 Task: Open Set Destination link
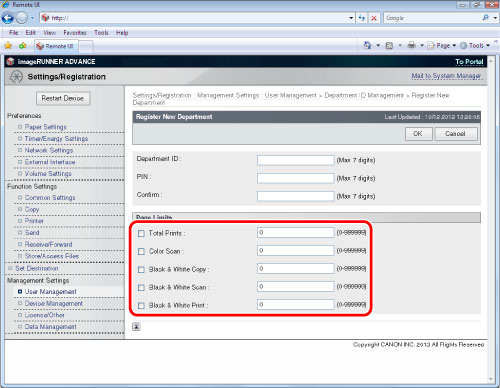[x=37, y=268]
